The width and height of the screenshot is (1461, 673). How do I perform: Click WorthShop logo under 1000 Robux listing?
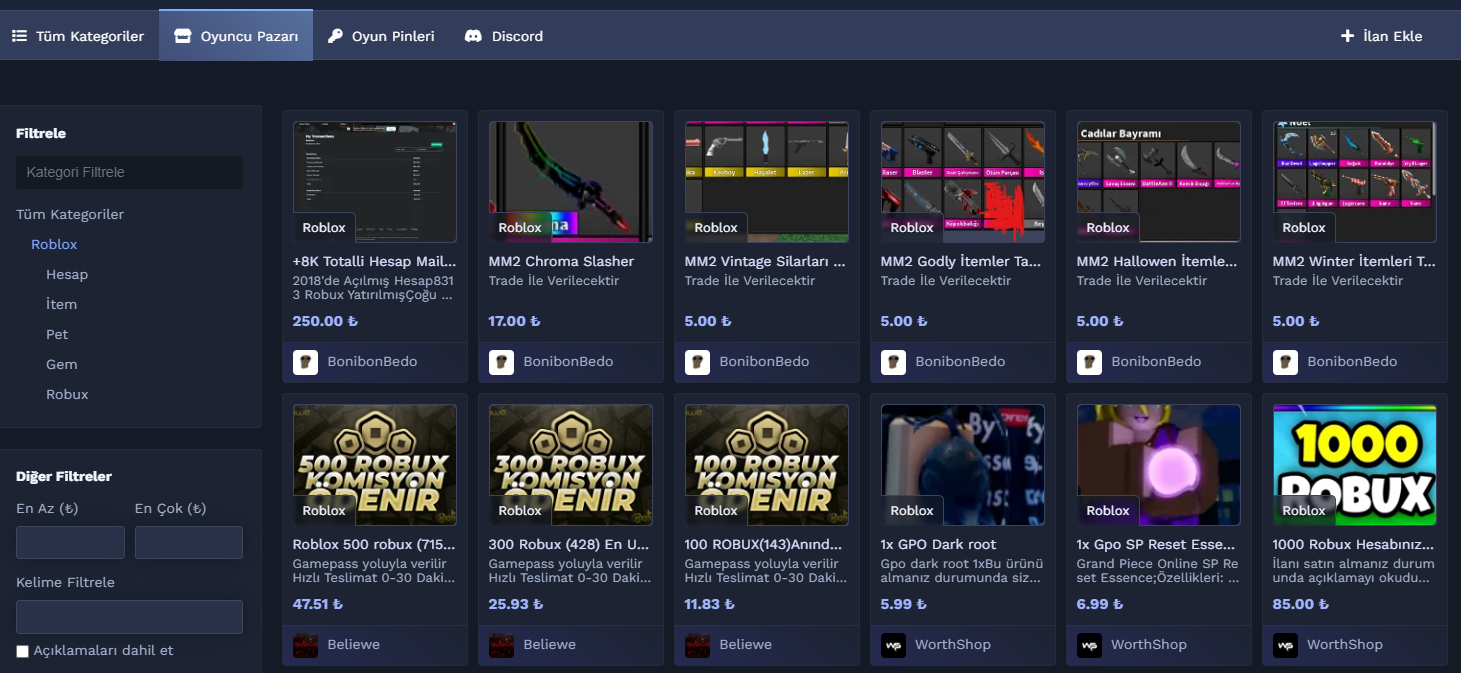pyautogui.click(x=1285, y=645)
